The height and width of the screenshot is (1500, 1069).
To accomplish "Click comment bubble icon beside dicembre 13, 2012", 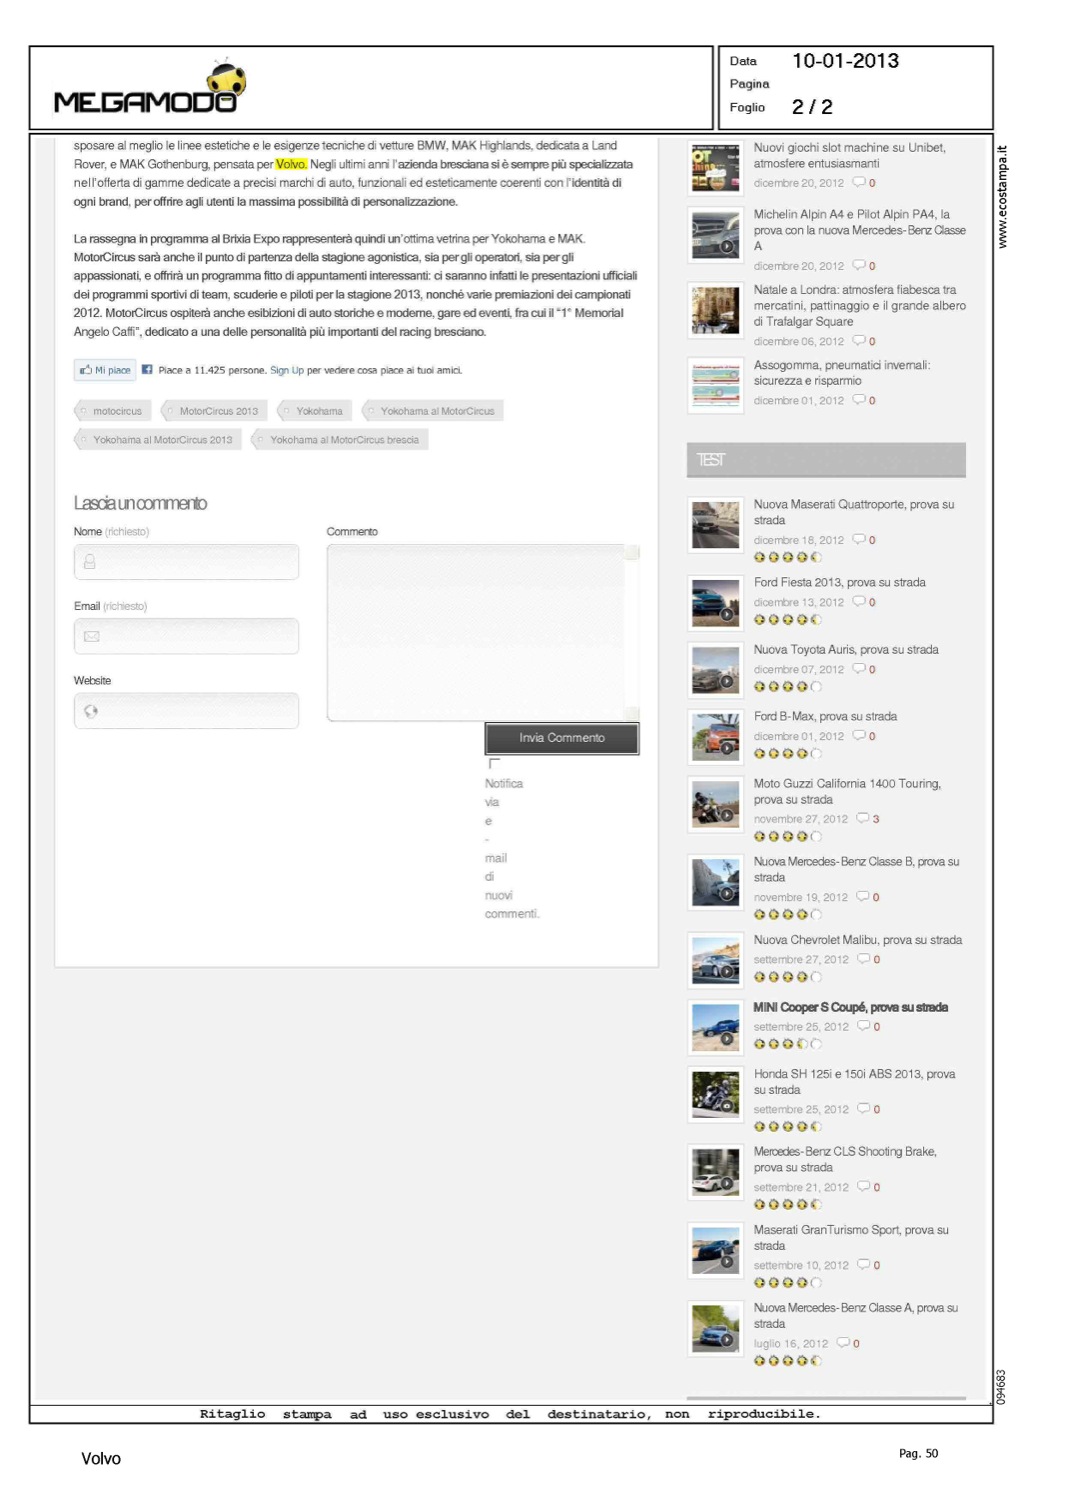I will click(858, 602).
